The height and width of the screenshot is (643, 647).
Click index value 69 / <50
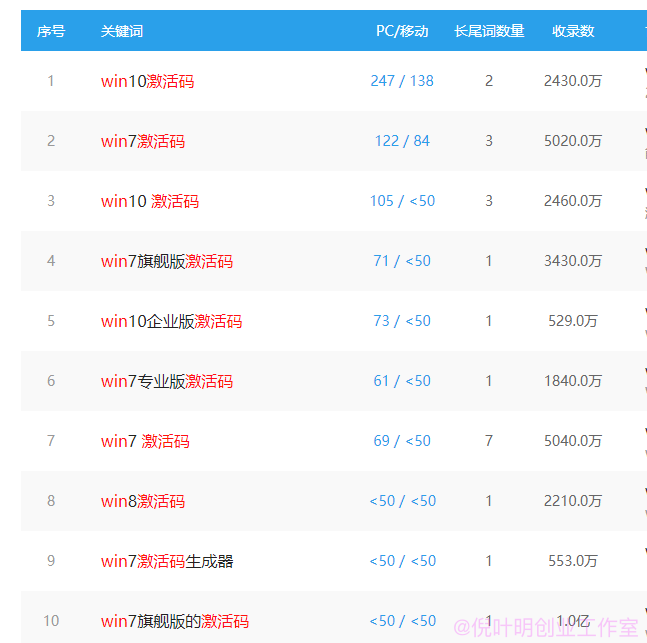click(x=402, y=441)
